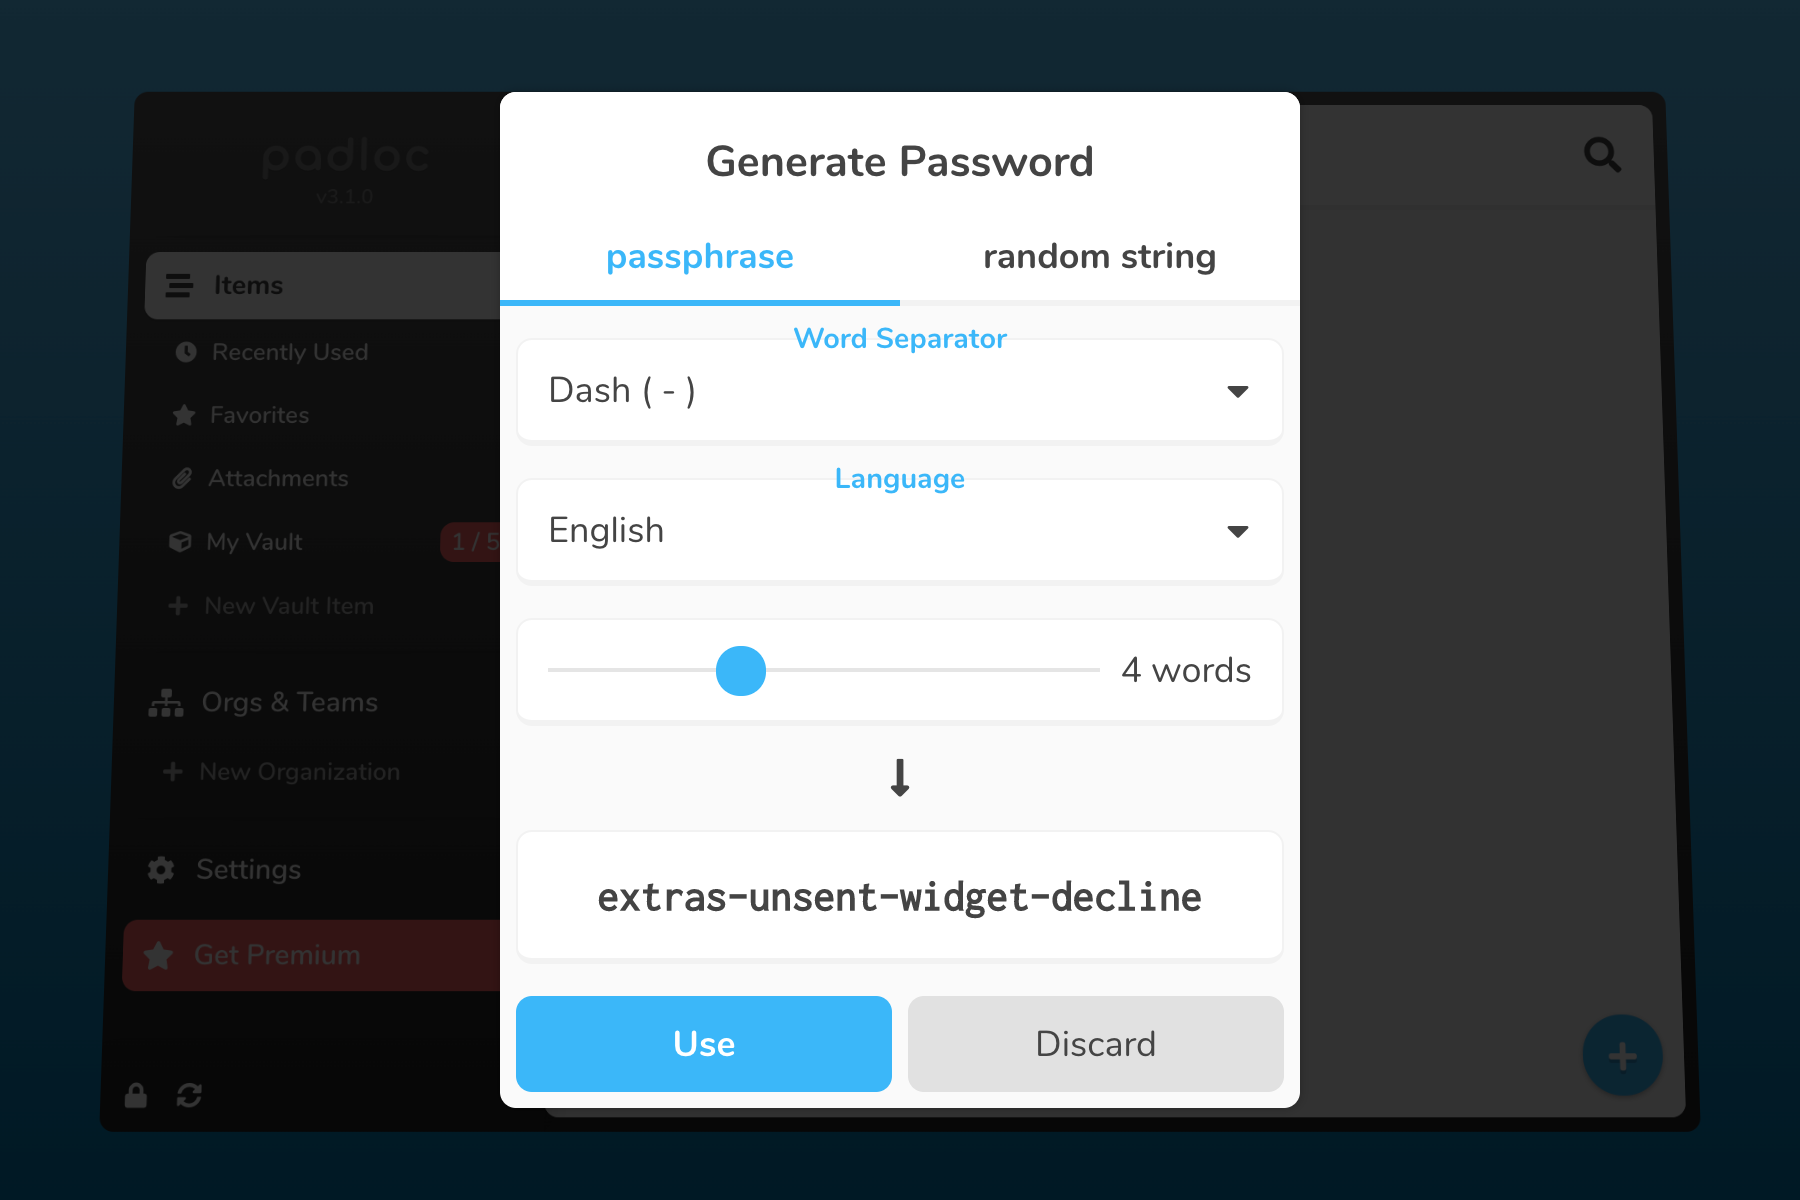Switch to the random string tab
This screenshot has width=1800, height=1200.
coord(1099,257)
